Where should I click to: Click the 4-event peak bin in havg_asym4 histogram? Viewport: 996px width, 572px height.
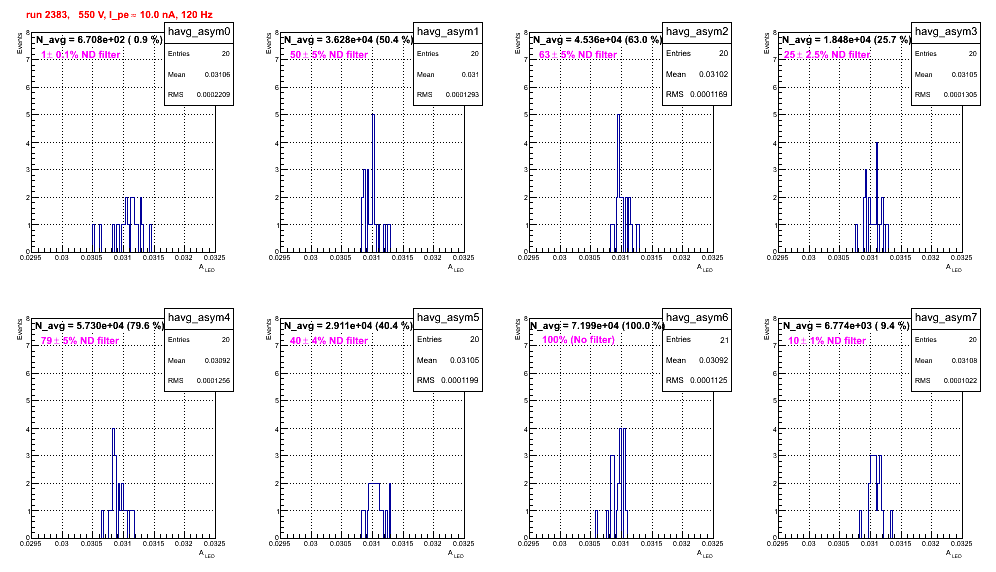coord(113,483)
